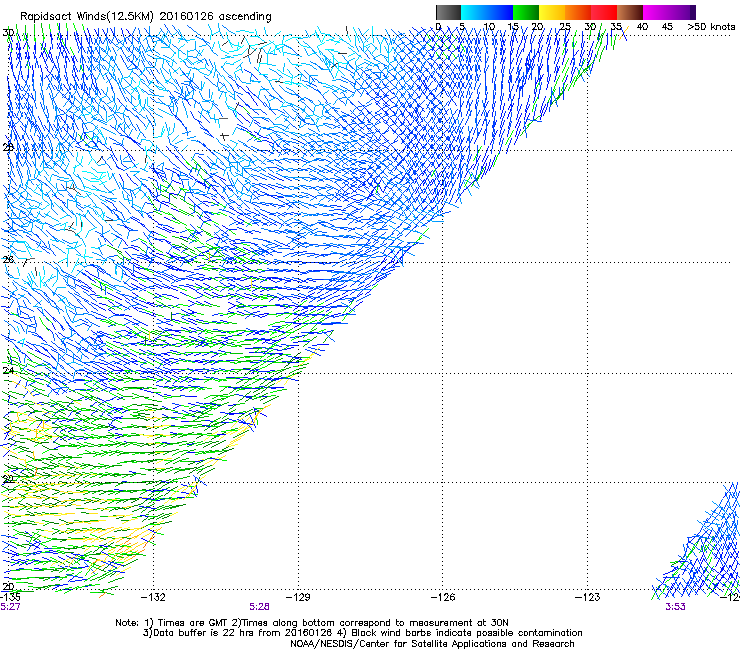Click the '40' legend label
Viewport: 740px width, 650px height.
pos(642,27)
